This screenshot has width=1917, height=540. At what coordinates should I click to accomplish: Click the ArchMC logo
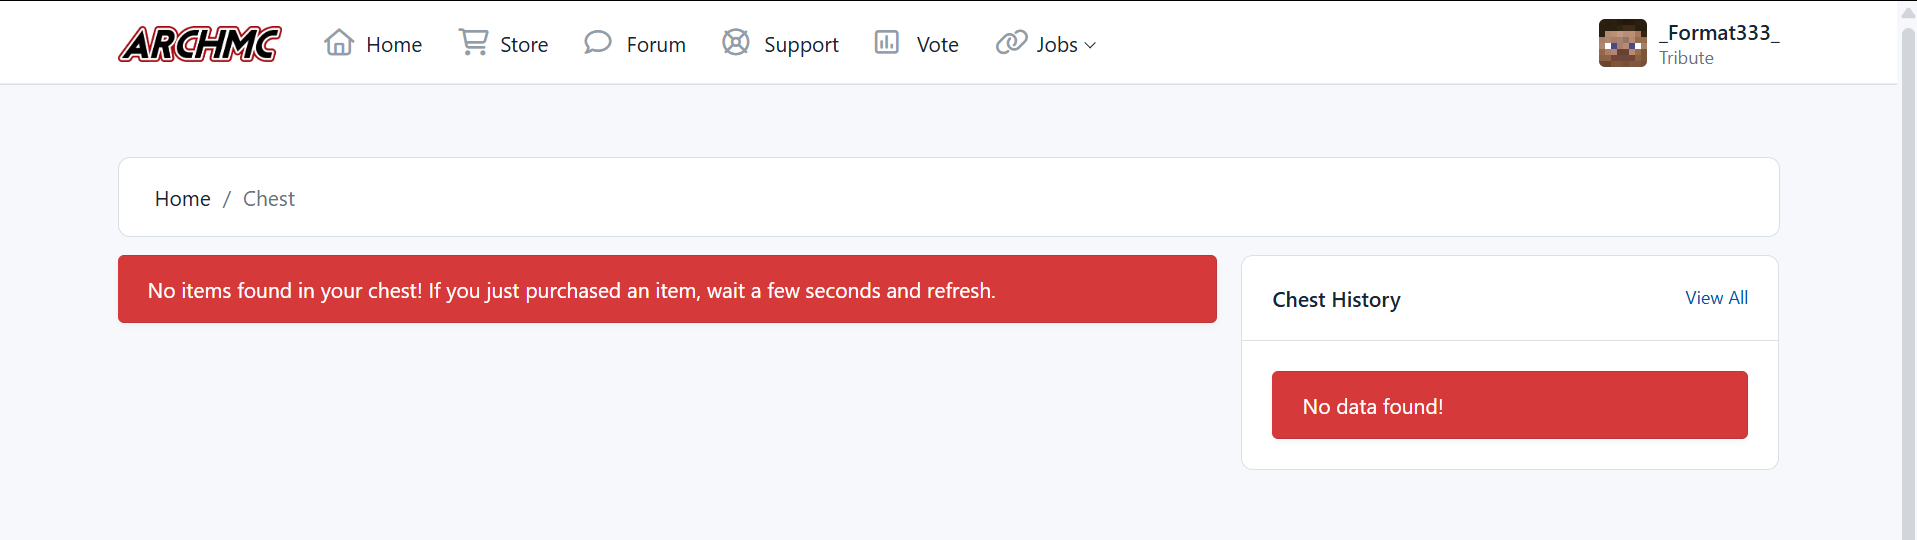tap(200, 44)
